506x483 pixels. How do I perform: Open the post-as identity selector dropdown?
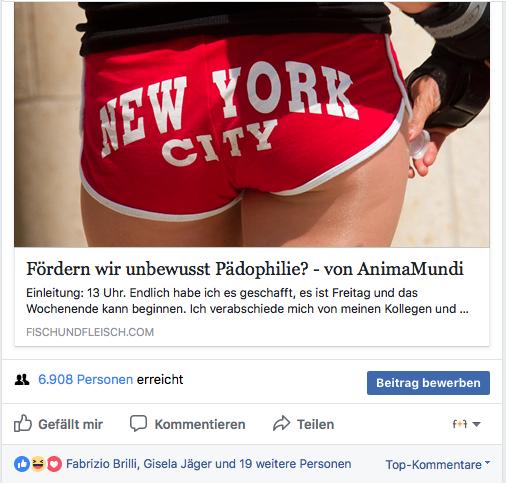(466, 424)
